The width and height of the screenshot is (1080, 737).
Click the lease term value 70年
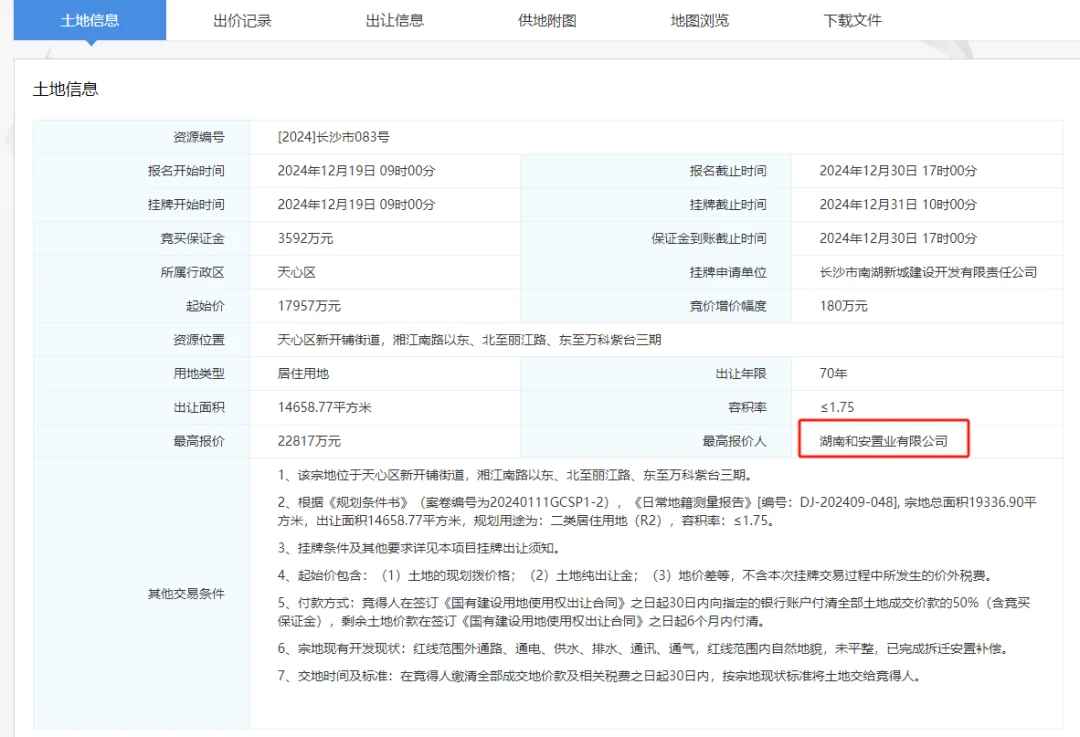point(833,373)
